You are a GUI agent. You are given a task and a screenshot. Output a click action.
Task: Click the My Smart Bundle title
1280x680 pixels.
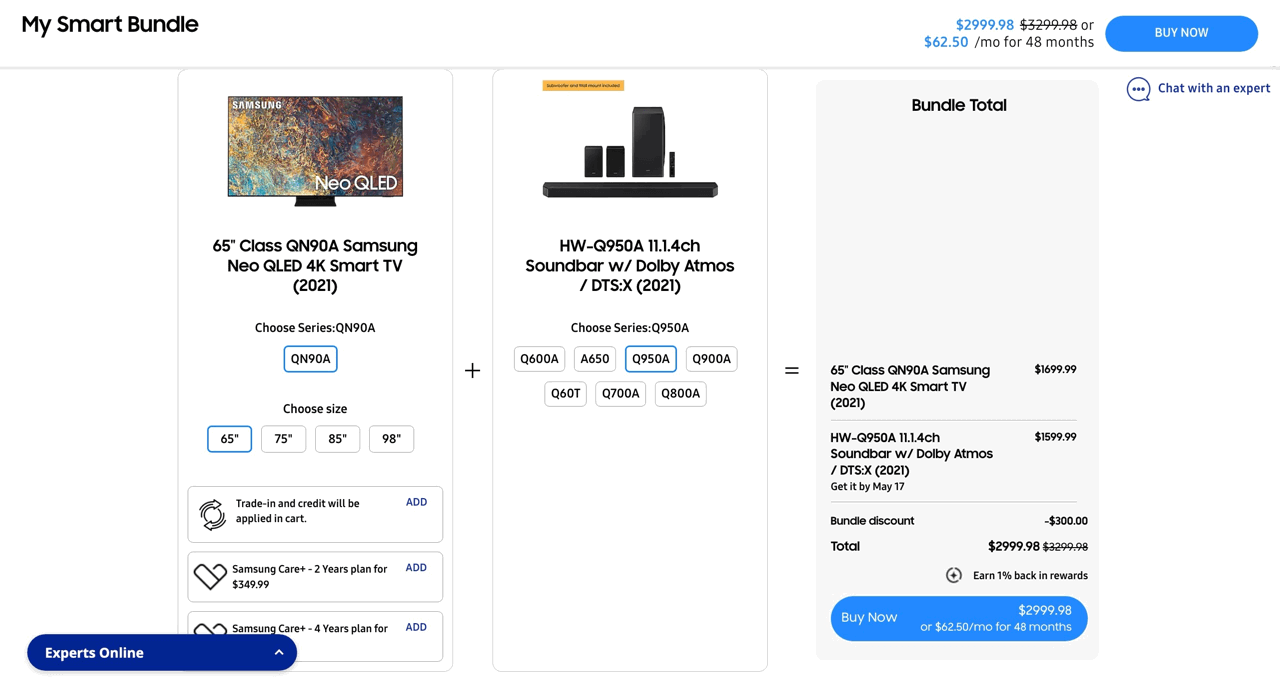(x=110, y=24)
